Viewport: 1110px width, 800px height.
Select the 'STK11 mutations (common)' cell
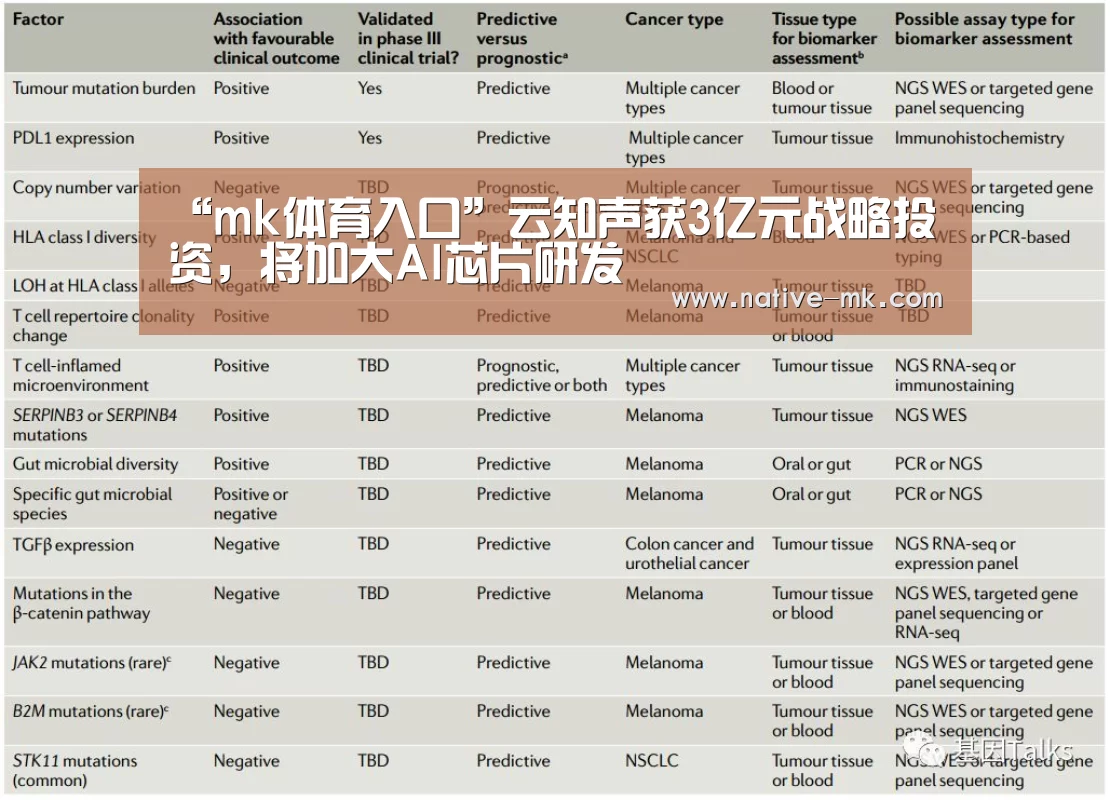pos(74,770)
